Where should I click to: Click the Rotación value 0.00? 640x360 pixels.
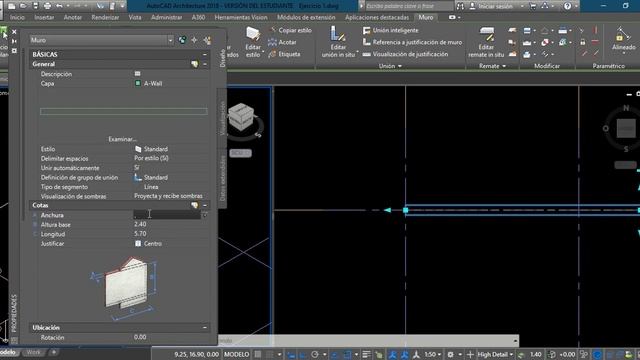140,337
